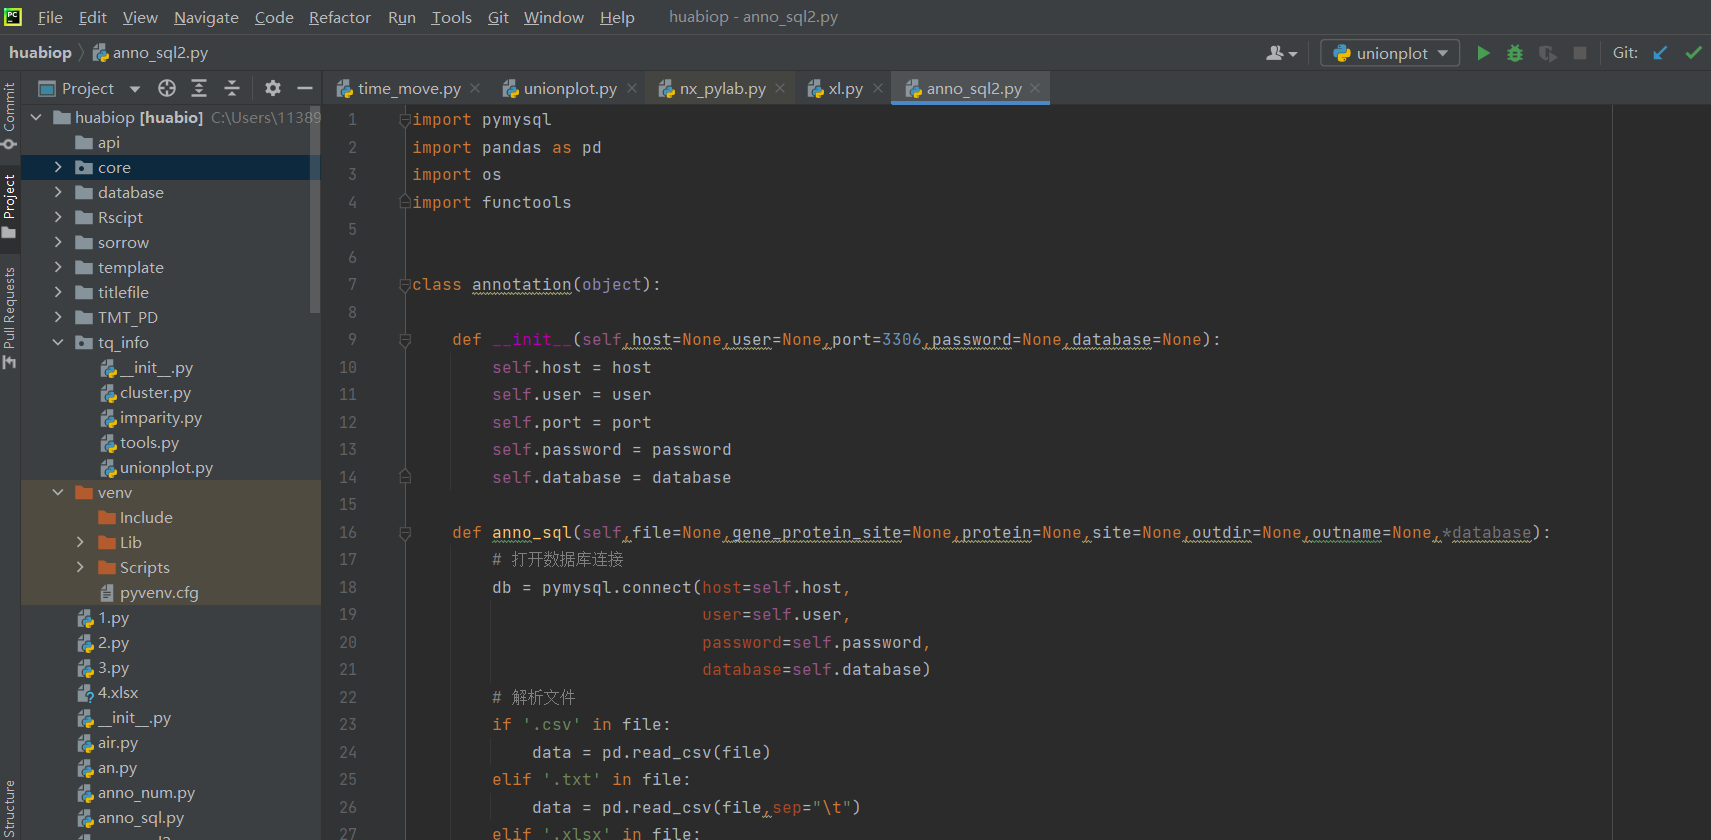Expand the database folder
1711x840 pixels.
click(58, 192)
